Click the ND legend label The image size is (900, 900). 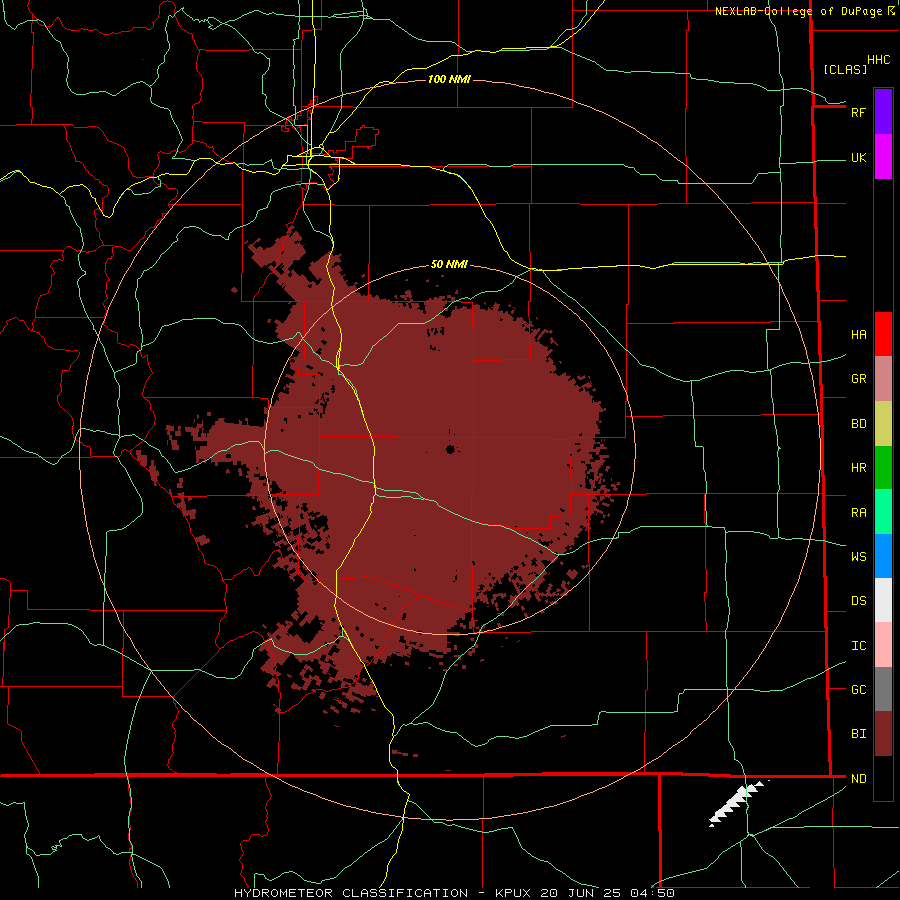[x=858, y=779]
